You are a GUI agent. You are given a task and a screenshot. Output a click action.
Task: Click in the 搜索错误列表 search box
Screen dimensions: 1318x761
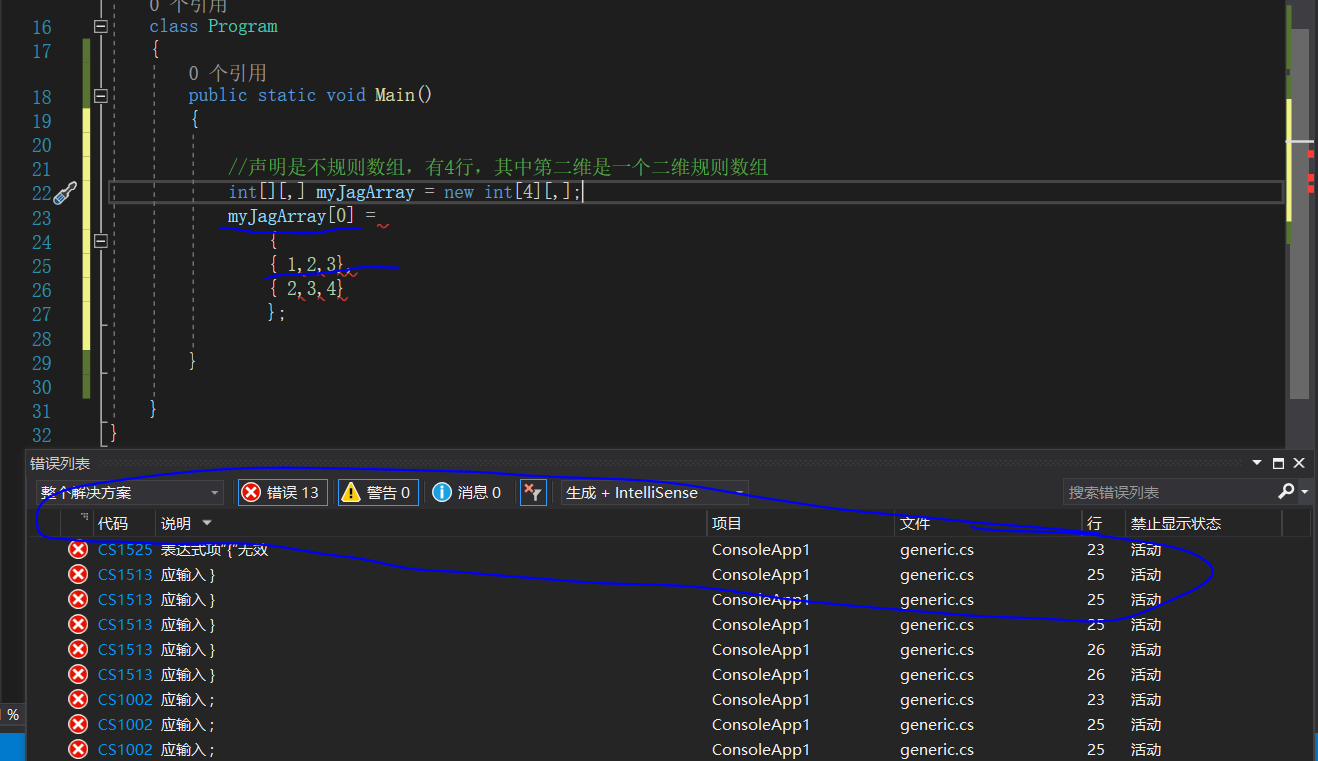(x=1170, y=492)
